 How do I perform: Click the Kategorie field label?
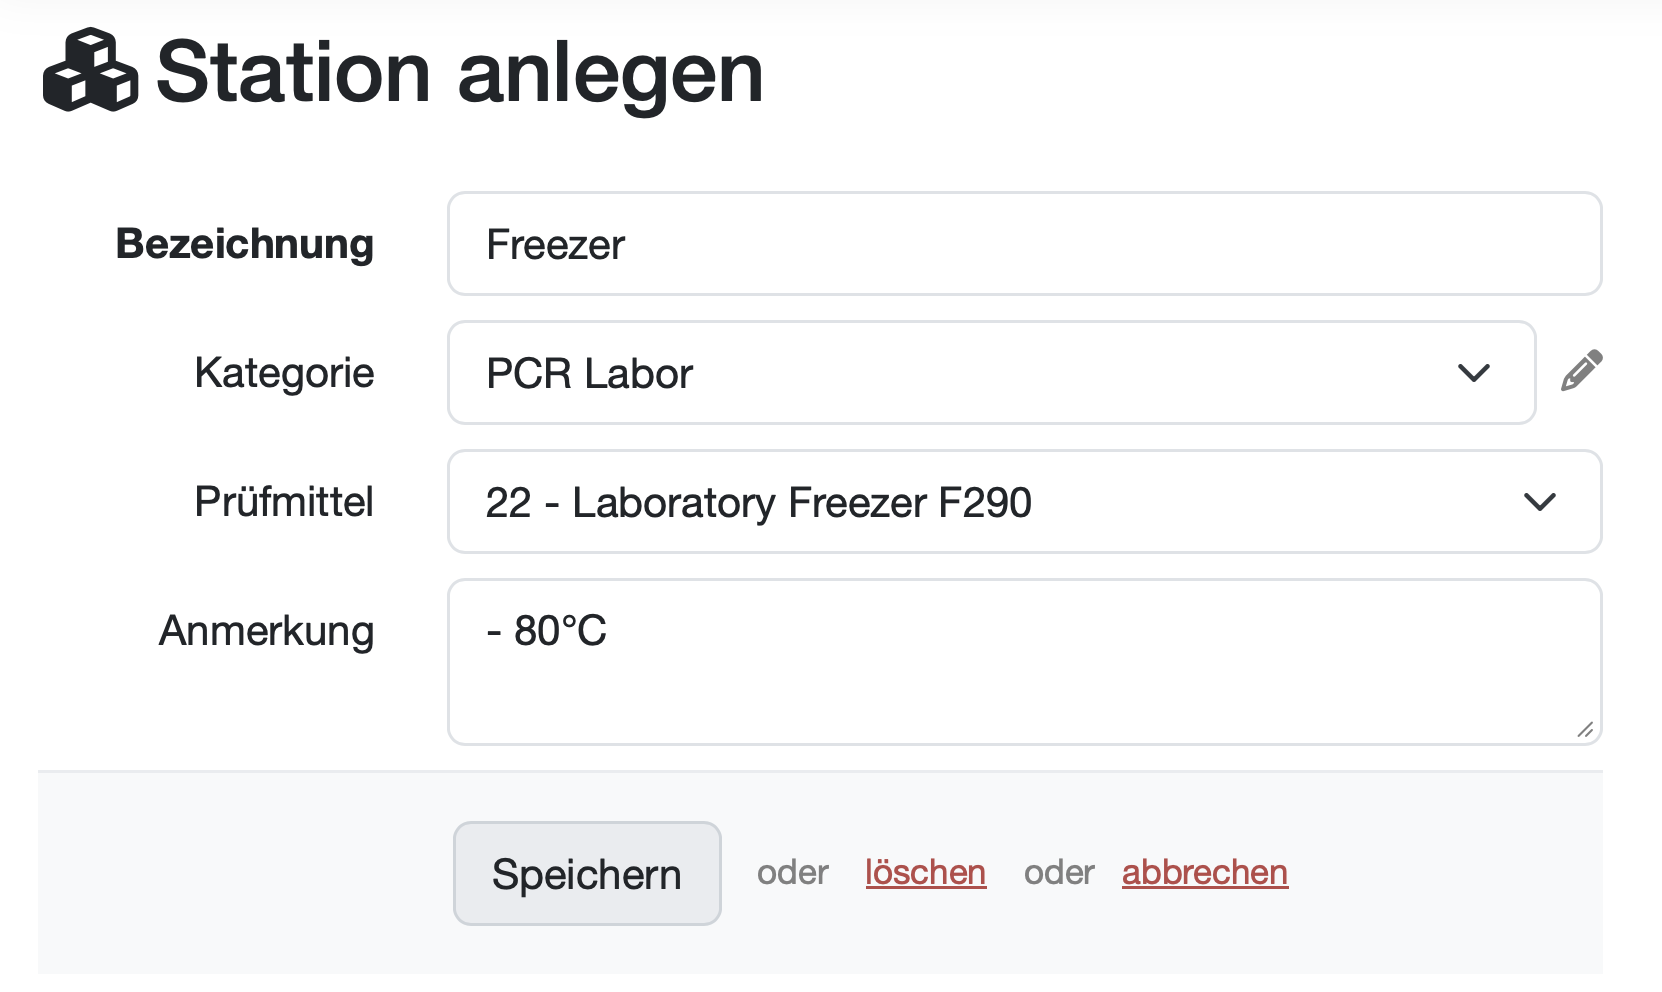click(284, 373)
